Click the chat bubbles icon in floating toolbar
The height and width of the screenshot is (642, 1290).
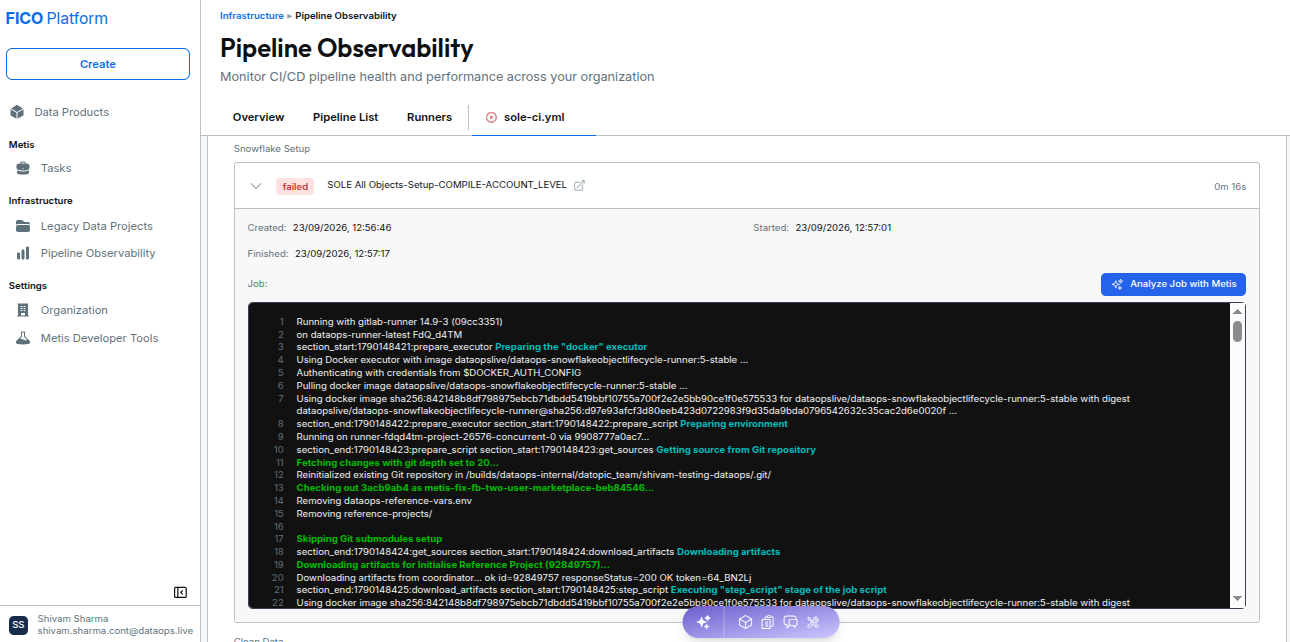click(x=790, y=622)
